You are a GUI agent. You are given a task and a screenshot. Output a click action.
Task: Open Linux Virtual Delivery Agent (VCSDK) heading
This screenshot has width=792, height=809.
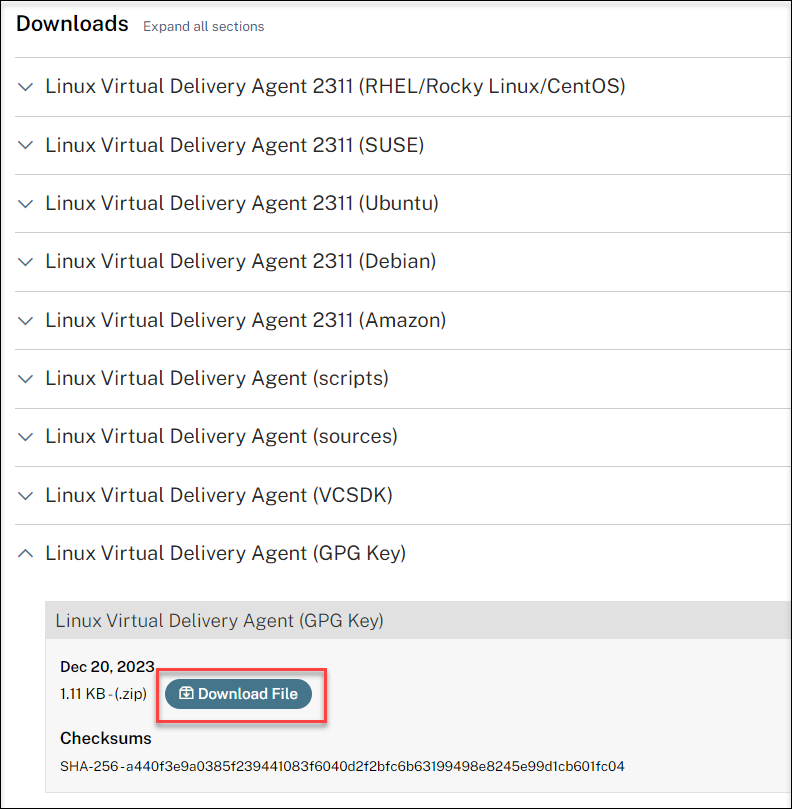point(219,495)
